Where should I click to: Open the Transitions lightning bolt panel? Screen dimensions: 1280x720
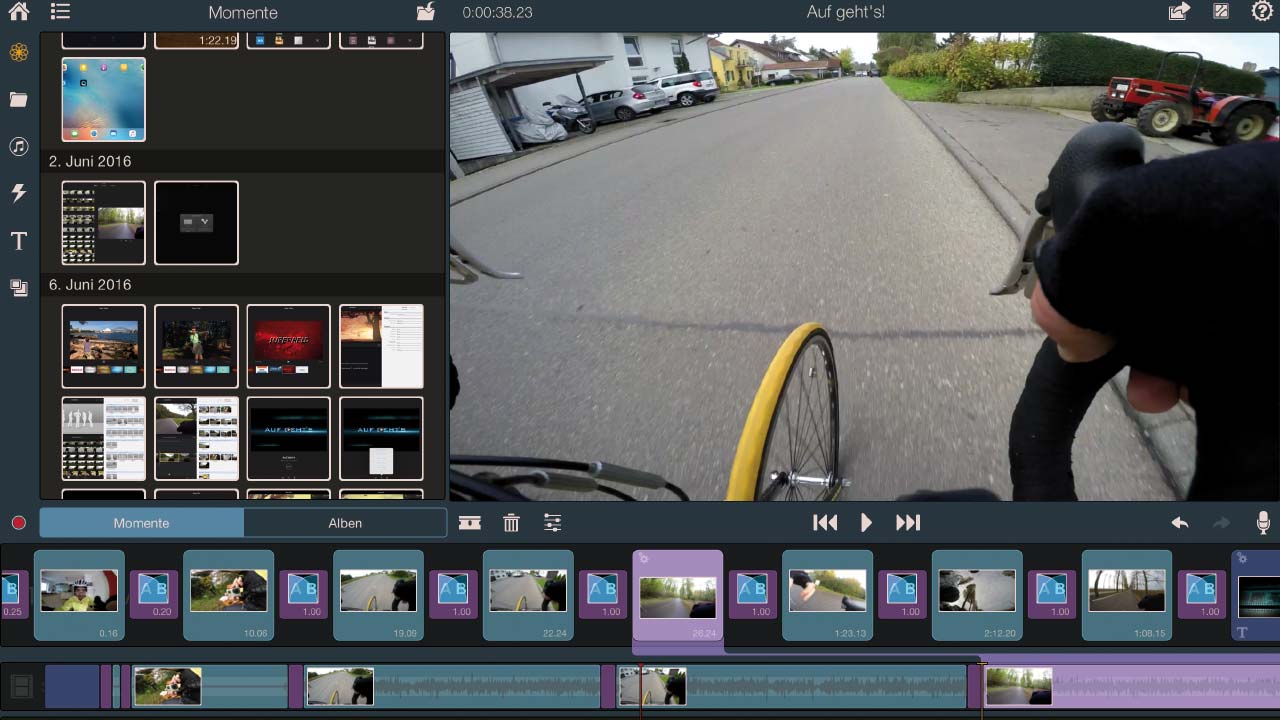point(18,194)
